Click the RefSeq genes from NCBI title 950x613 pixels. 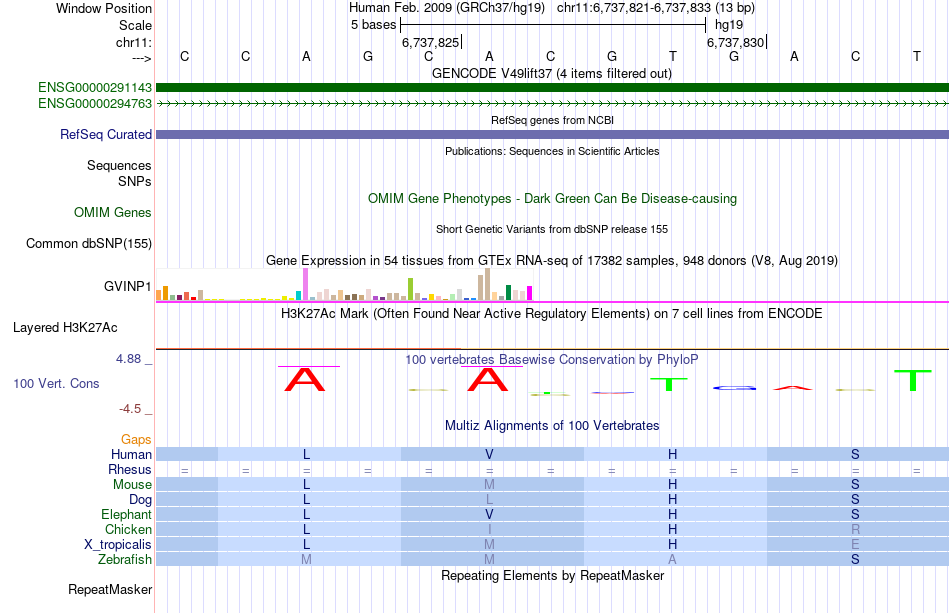pos(552,120)
